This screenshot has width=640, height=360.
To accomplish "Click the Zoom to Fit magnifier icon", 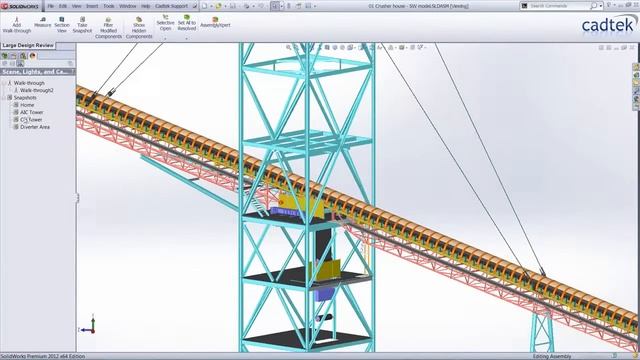I will [289, 48].
